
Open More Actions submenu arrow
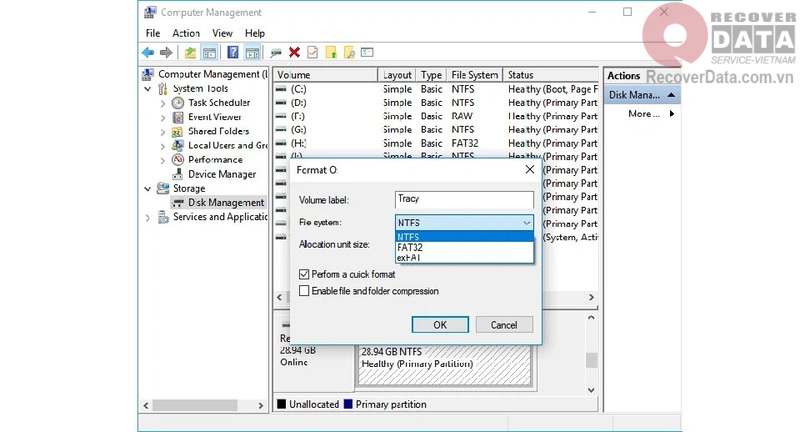pyautogui.click(x=672, y=114)
